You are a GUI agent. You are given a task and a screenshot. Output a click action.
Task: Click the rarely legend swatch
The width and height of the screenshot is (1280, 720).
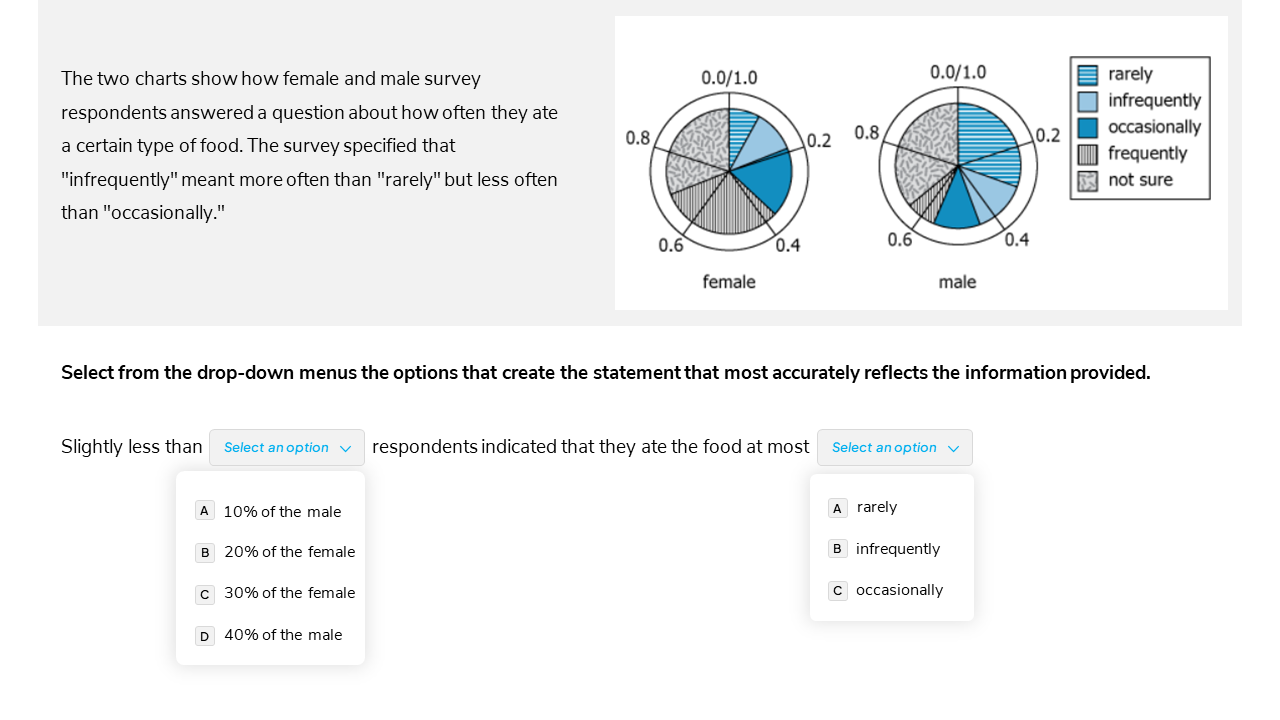pos(1085,73)
